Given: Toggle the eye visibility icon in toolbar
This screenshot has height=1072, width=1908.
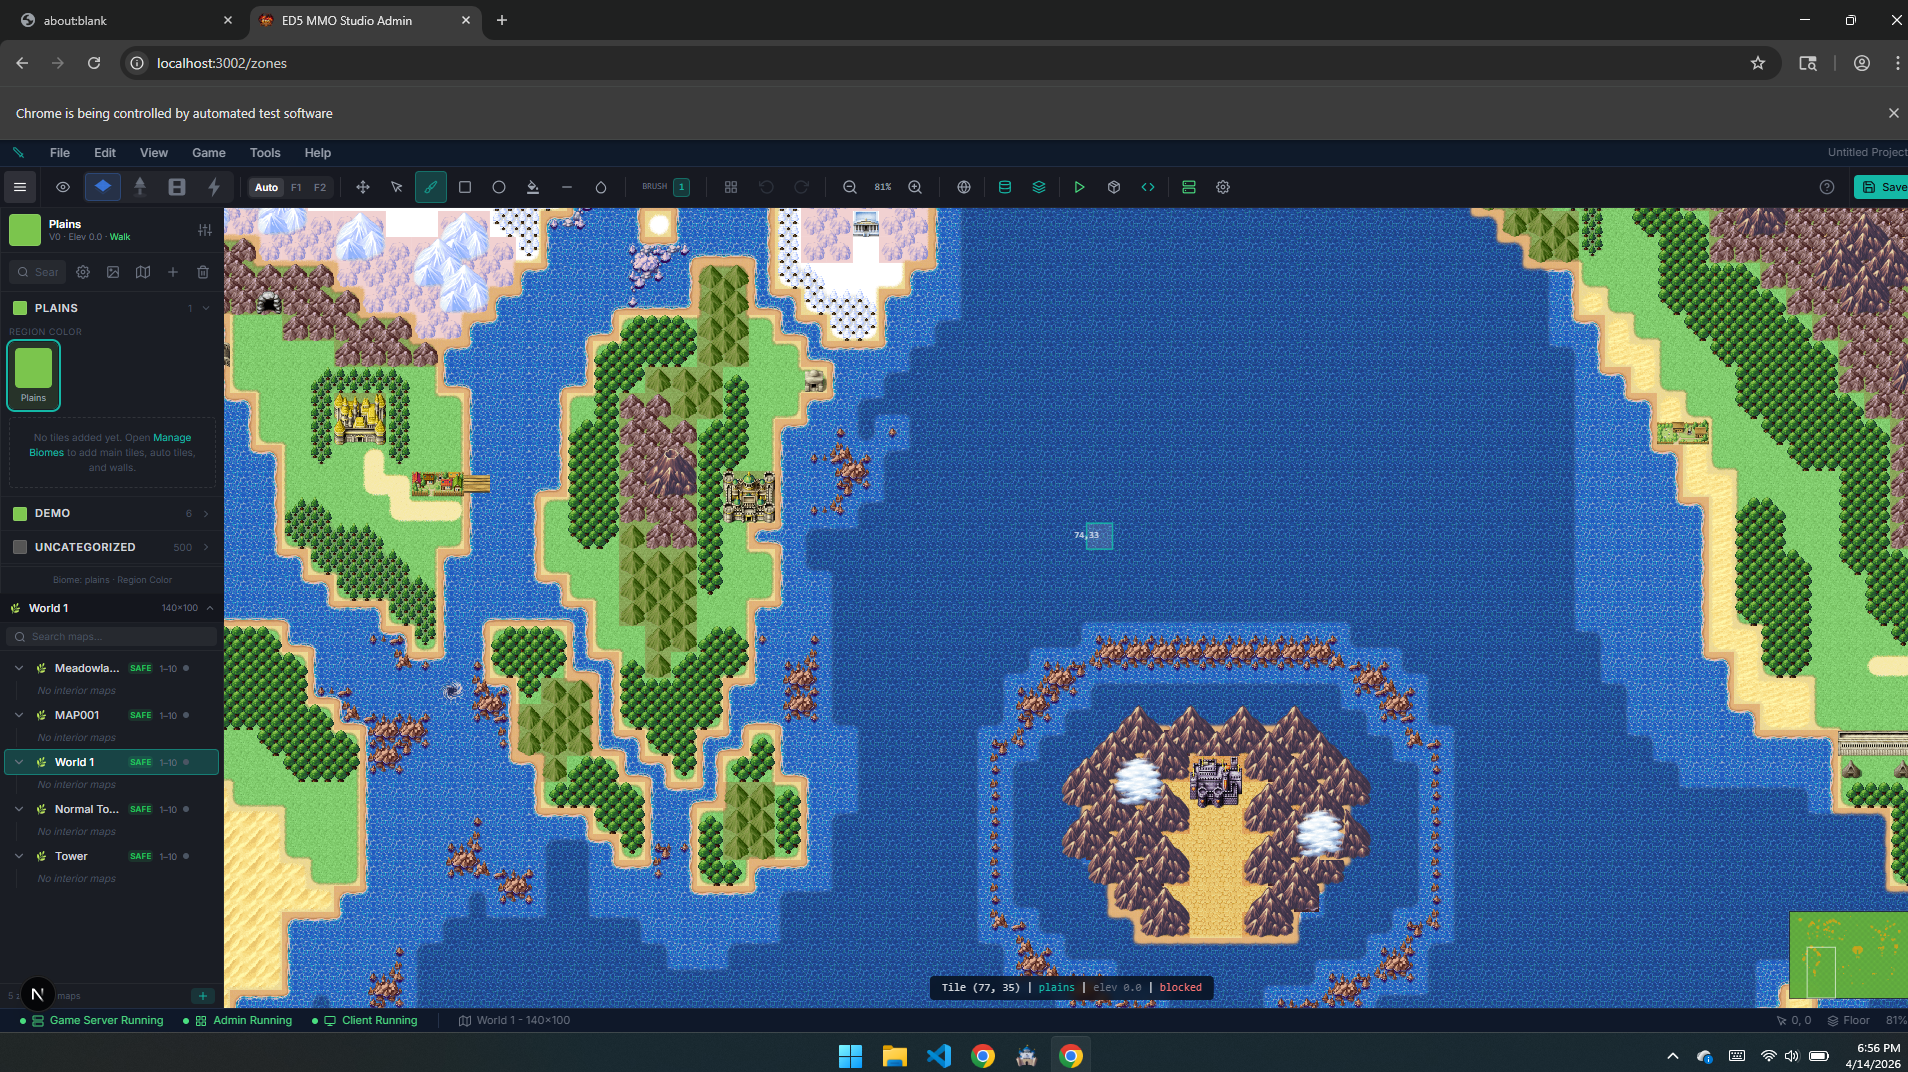Looking at the screenshot, I should 63,187.
